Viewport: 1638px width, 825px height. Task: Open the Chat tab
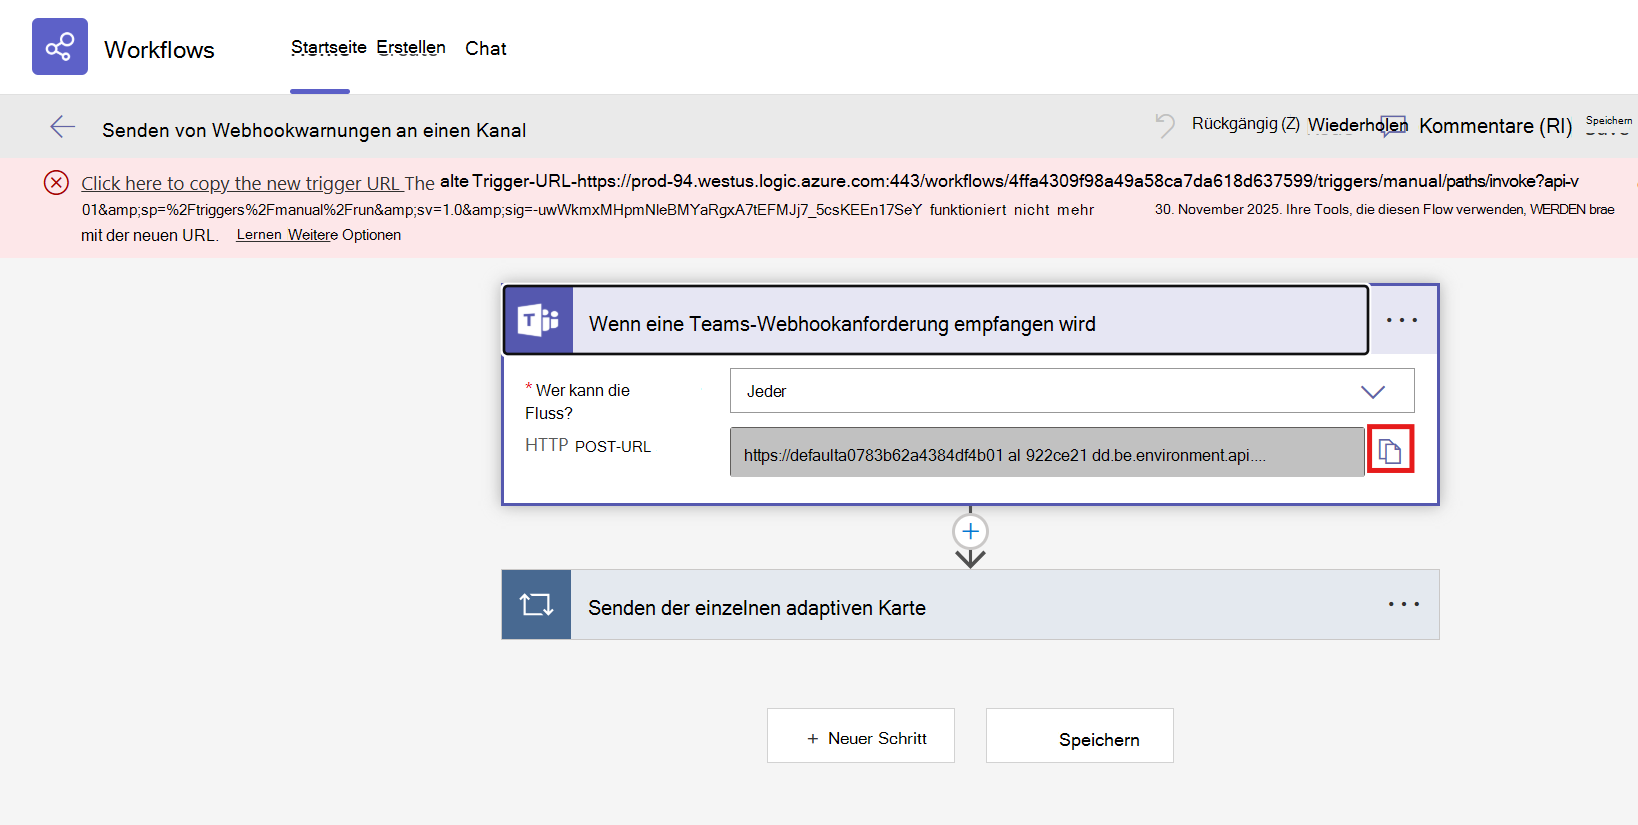[486, 48]
